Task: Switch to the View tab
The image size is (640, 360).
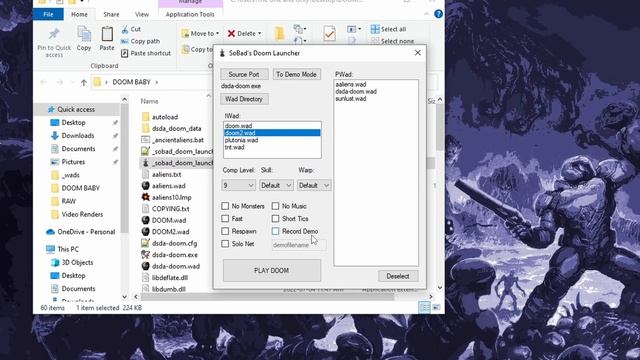Action: (142, 14)
